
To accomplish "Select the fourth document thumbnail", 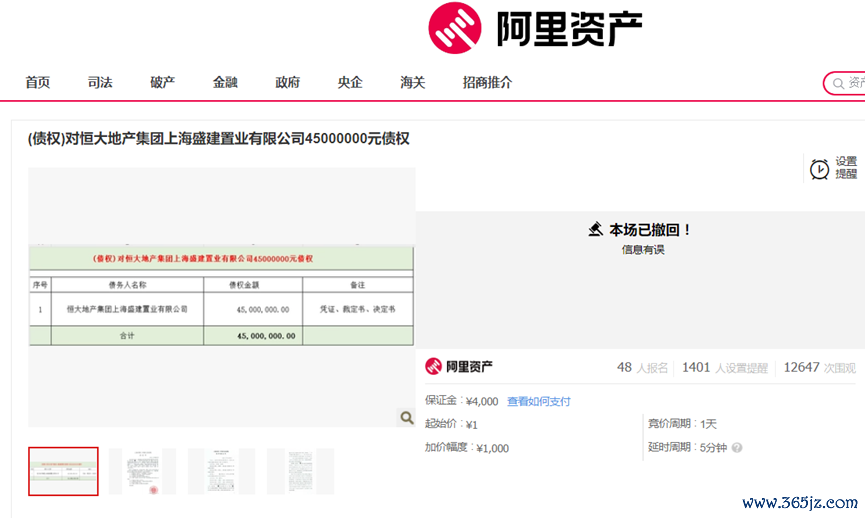I will pos(301,472).
